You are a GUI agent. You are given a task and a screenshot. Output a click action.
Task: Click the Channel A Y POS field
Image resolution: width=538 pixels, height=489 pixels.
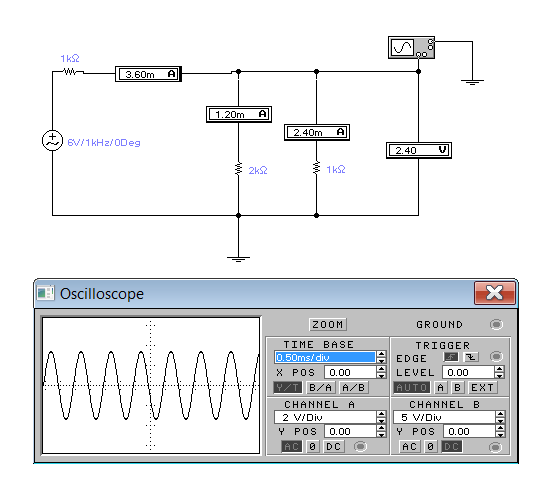350,431
